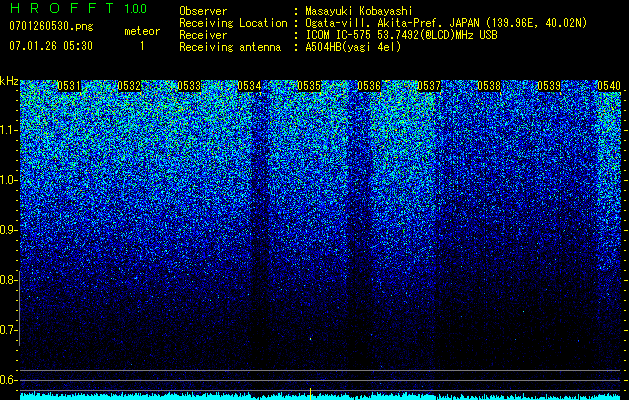Click the bright meteor echo dot near 0535
Screen dimensions: 629x400
310,339
